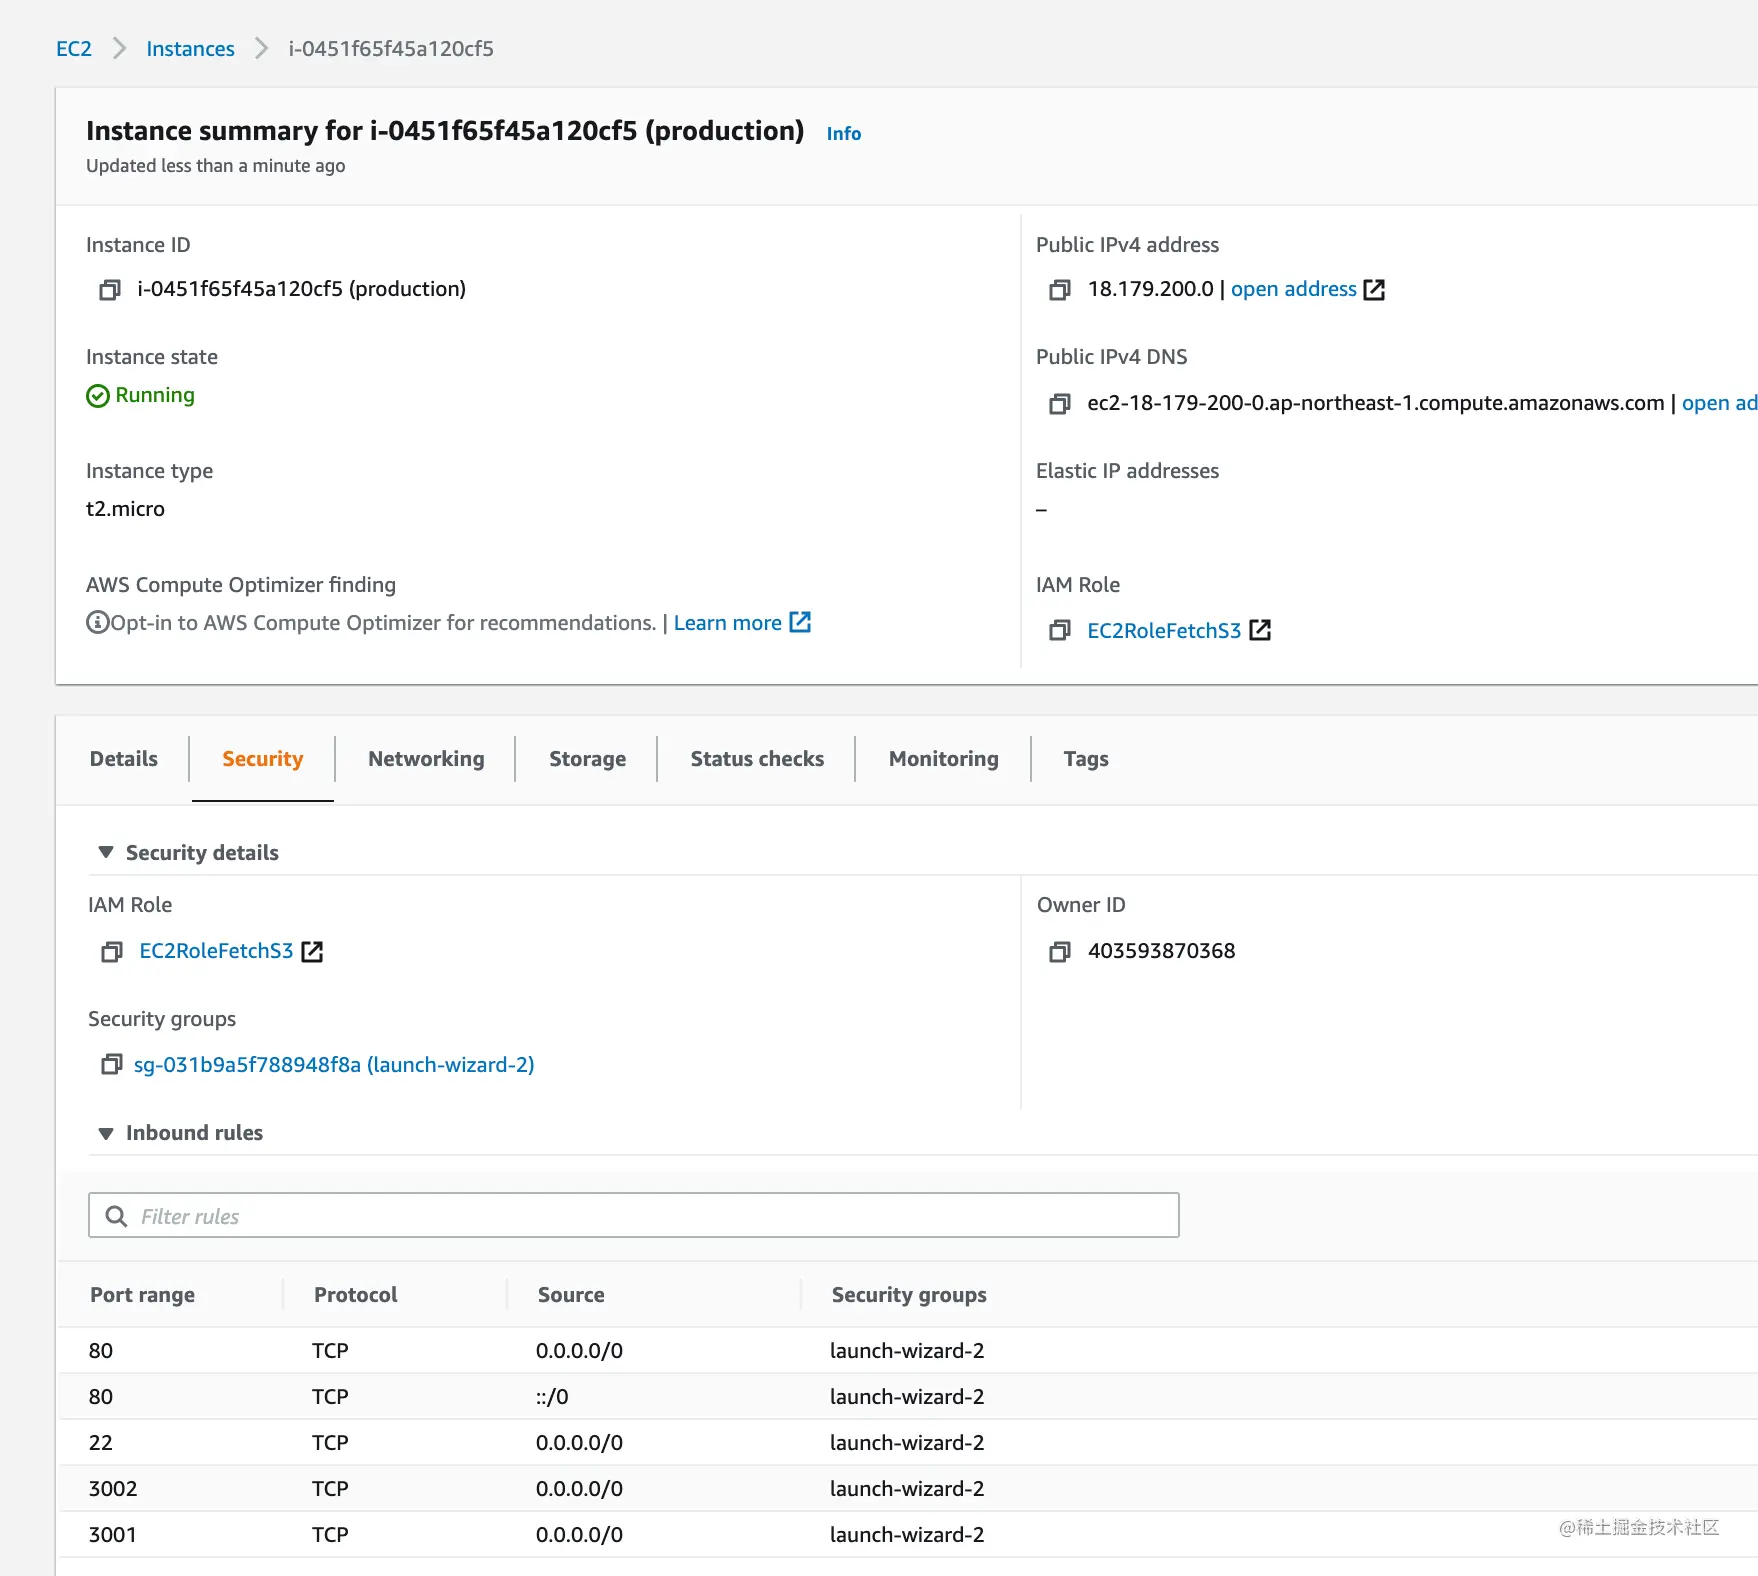Image resolution: width=1758 pixels, height=1576 pixels.
Task: Click the Running status check icon
Action: pos(98,396)
